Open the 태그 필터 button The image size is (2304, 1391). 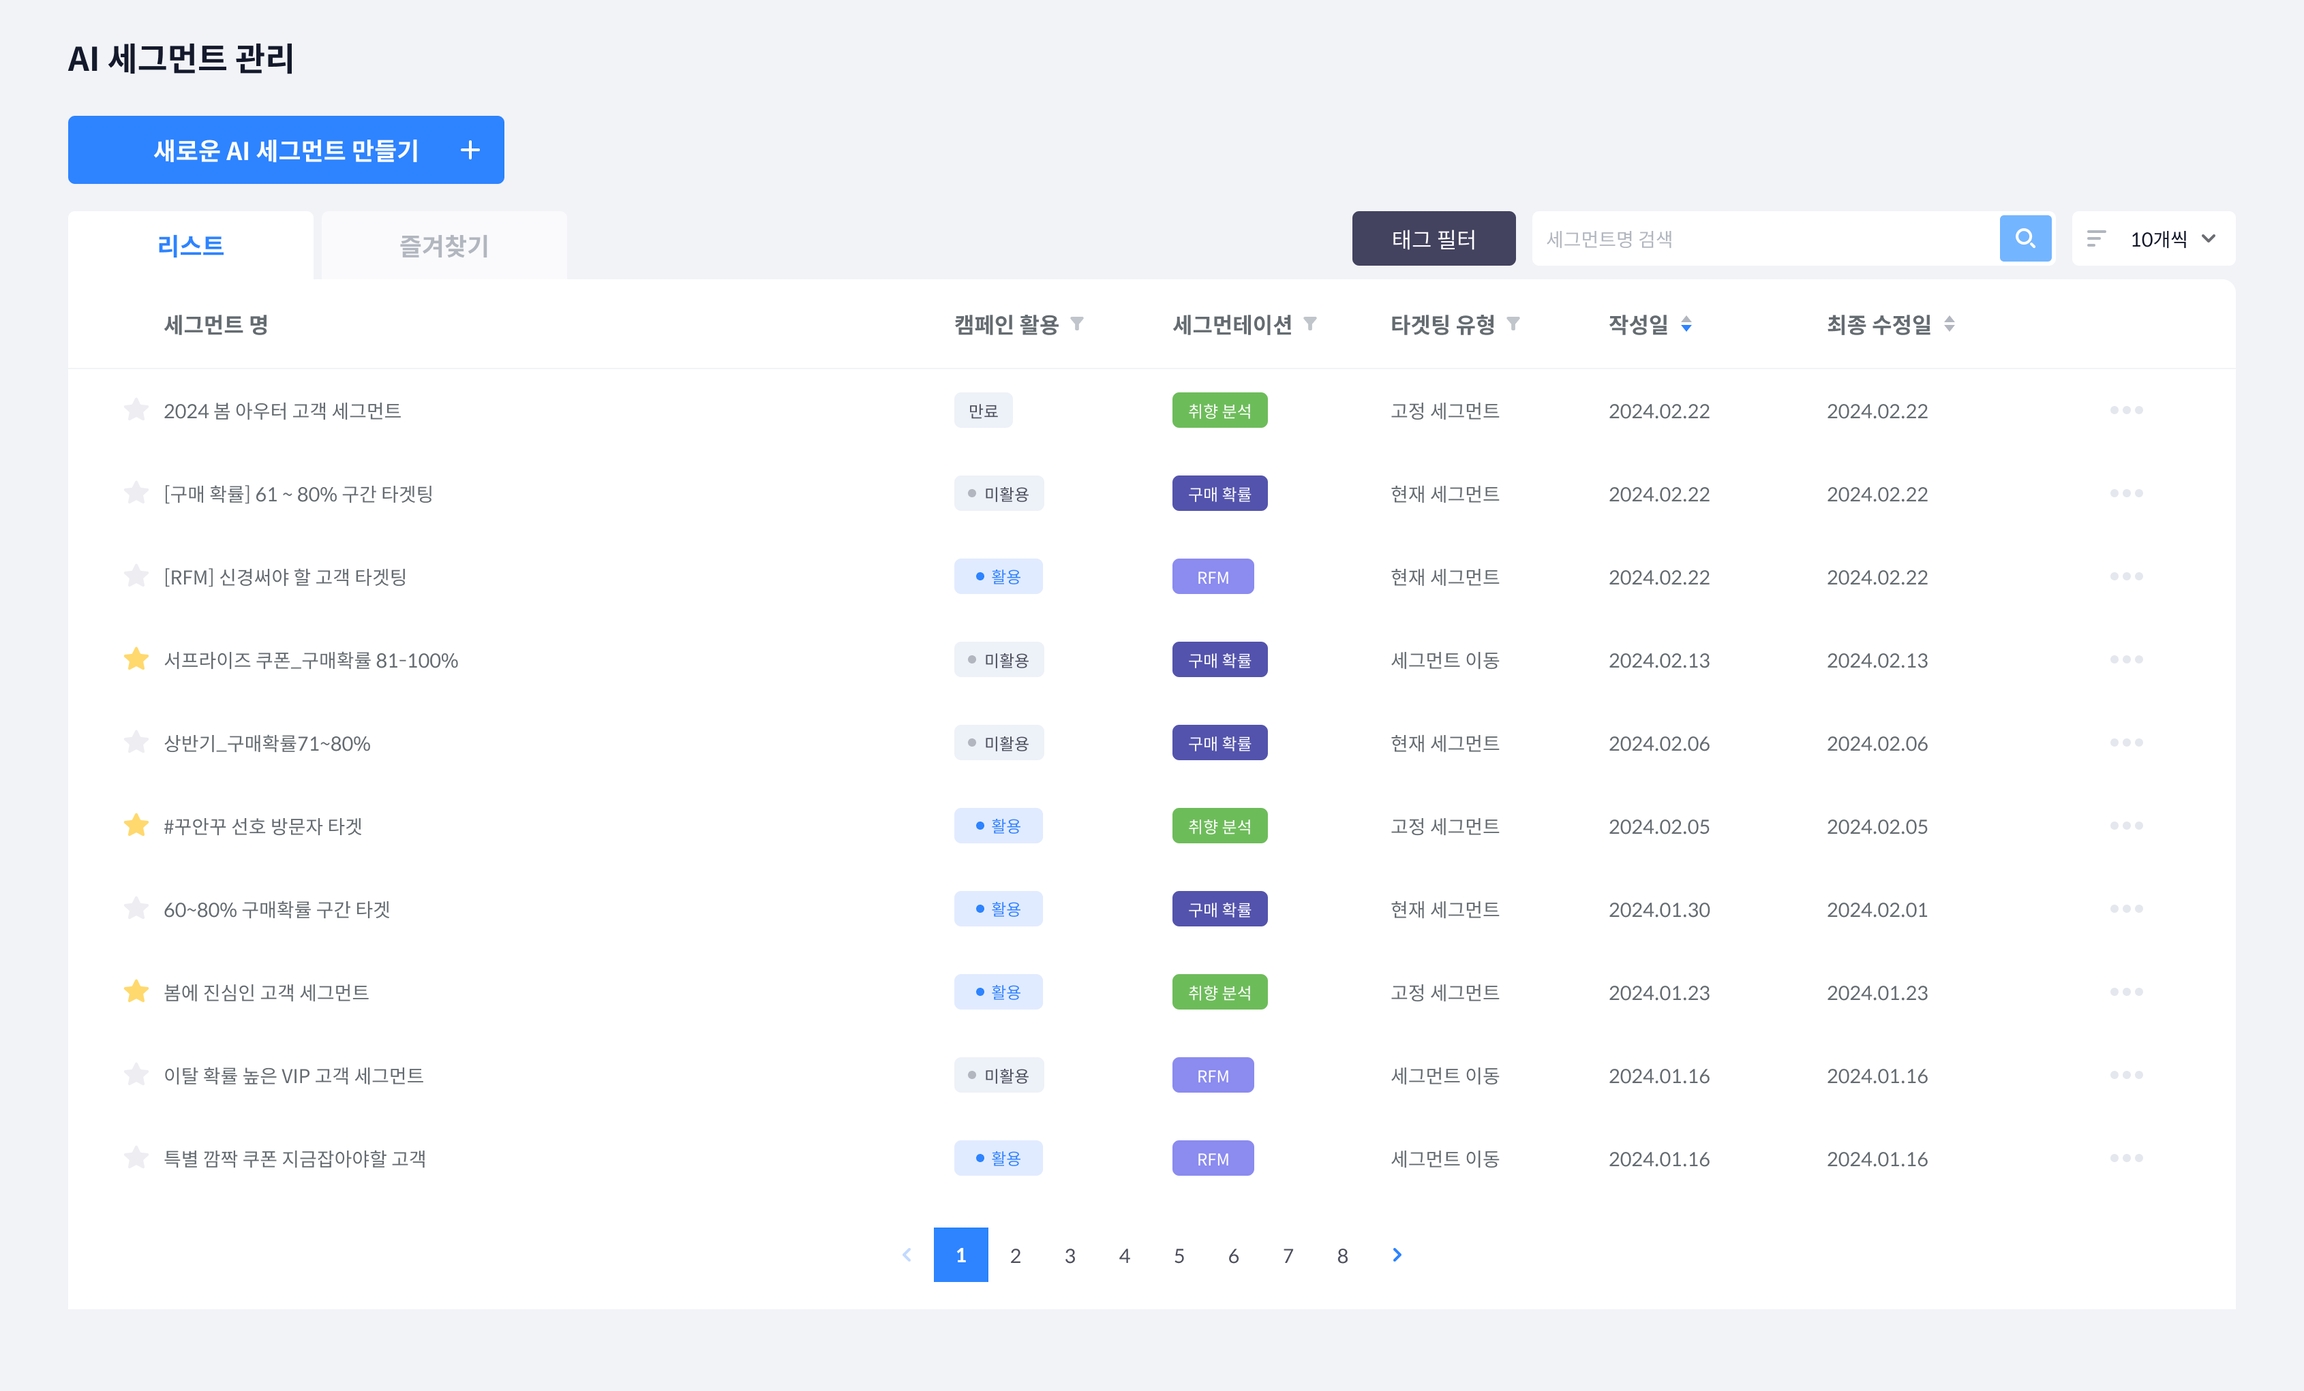coord(1433,238)
